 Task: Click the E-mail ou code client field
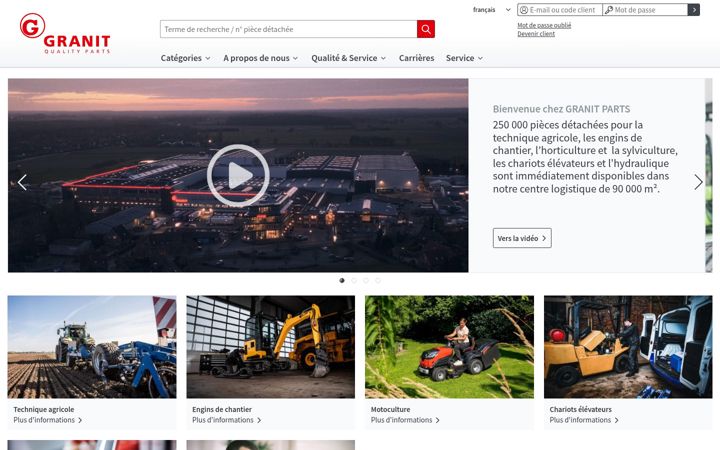click(x=560, y=10)
